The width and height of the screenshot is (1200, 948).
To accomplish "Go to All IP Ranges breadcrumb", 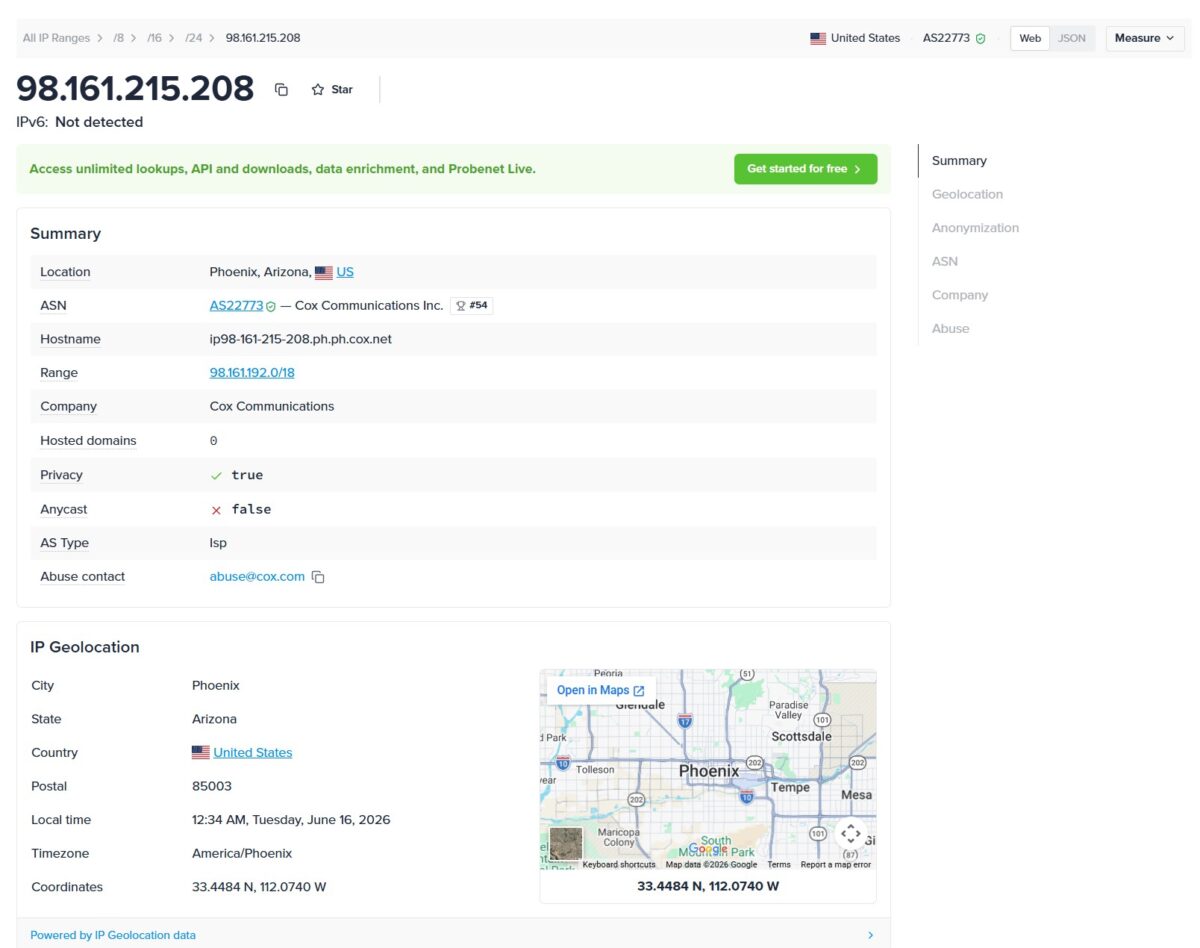I will coord(56,38).
